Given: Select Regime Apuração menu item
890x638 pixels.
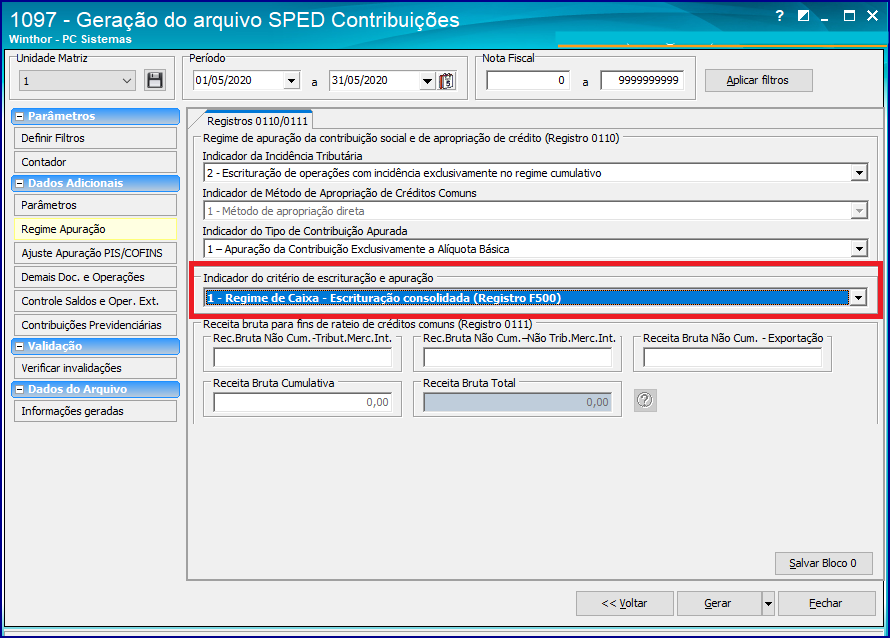Looking at the screenshot, I should click(95, 229).
